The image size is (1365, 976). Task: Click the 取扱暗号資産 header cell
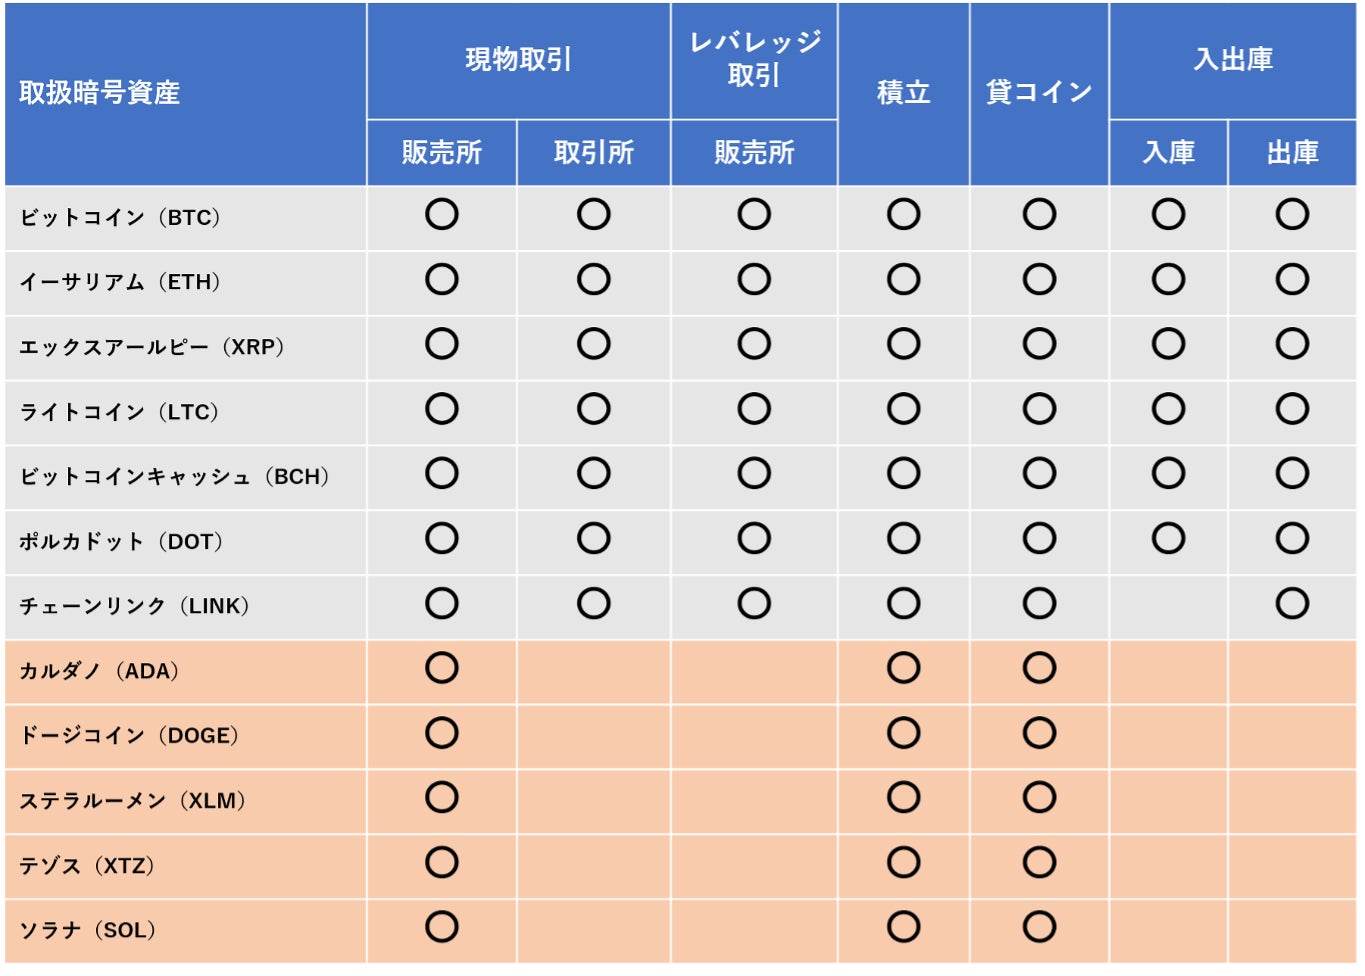point(100,93)
